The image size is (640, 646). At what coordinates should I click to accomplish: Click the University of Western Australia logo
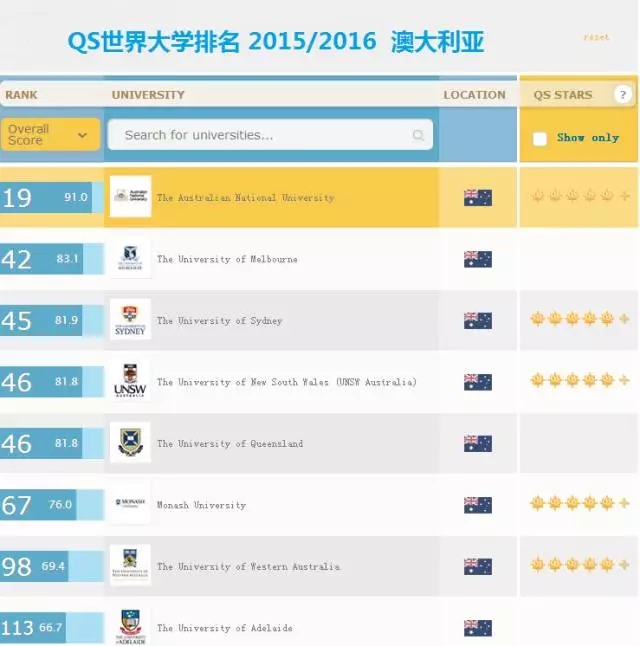[131, 565]
